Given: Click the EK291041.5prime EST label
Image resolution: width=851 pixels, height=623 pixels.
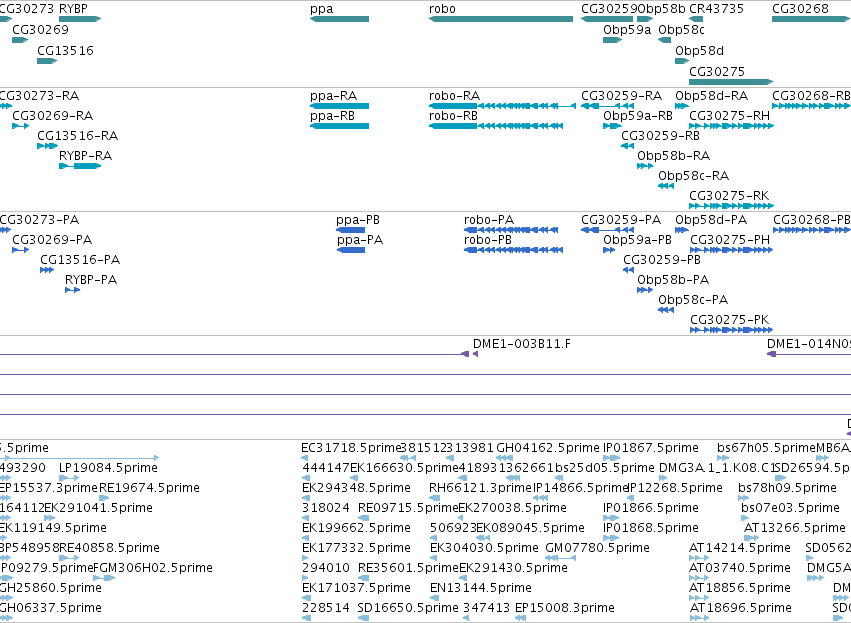Looking at the screenshot, I should pos(98,508).
